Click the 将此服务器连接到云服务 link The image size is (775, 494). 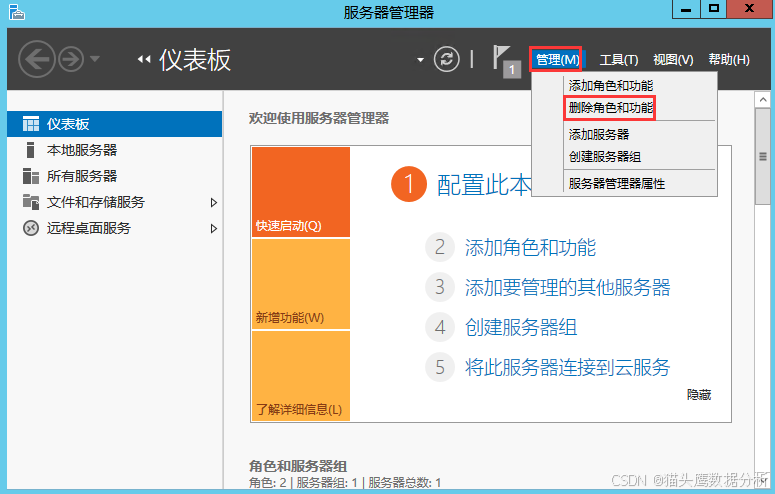click(567, 367)
